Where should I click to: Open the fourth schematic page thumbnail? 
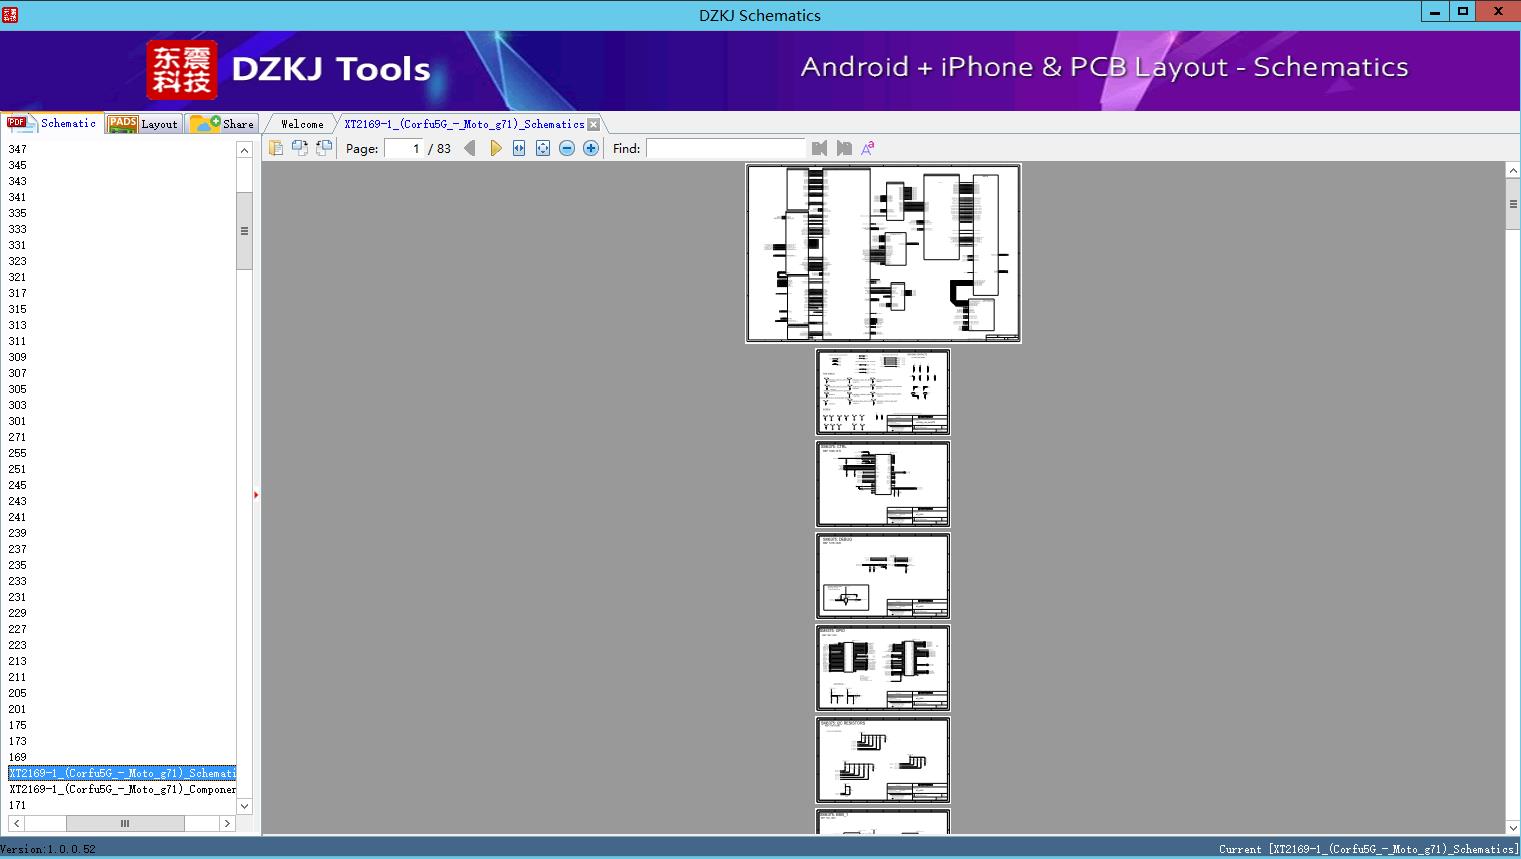tap(883, 576)
